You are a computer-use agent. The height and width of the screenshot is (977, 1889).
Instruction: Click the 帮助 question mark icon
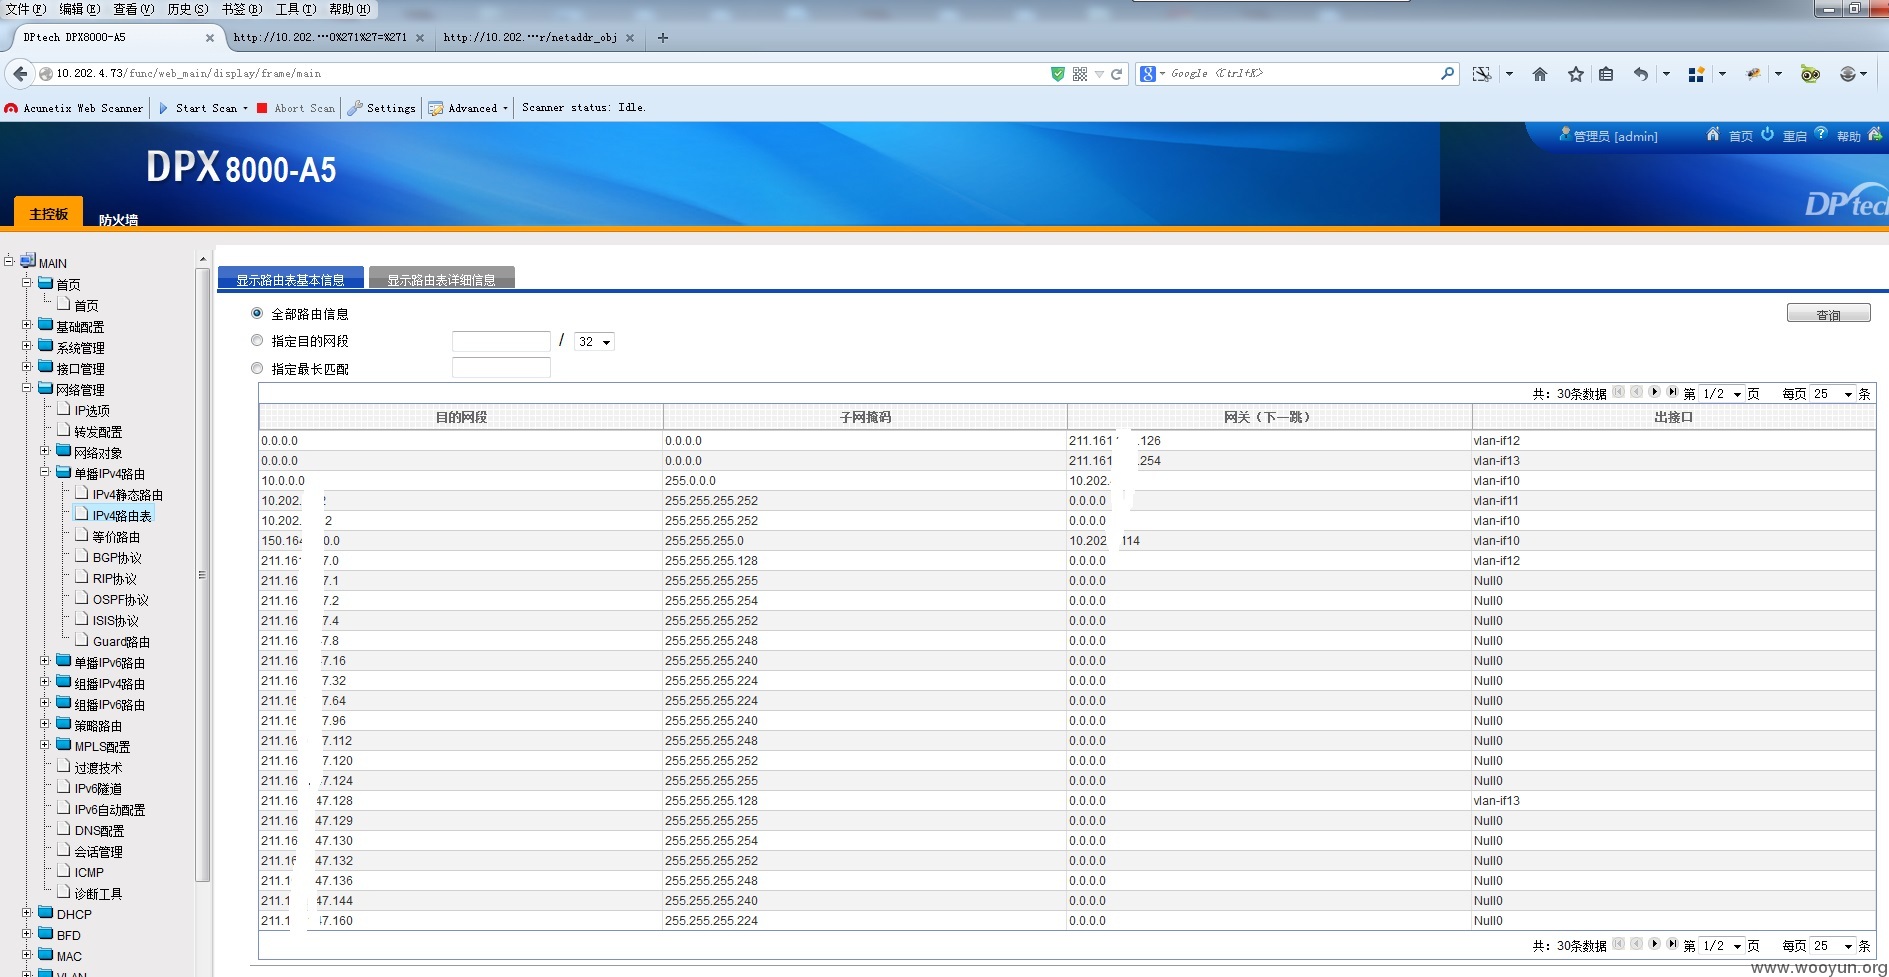pos(1821,133)
